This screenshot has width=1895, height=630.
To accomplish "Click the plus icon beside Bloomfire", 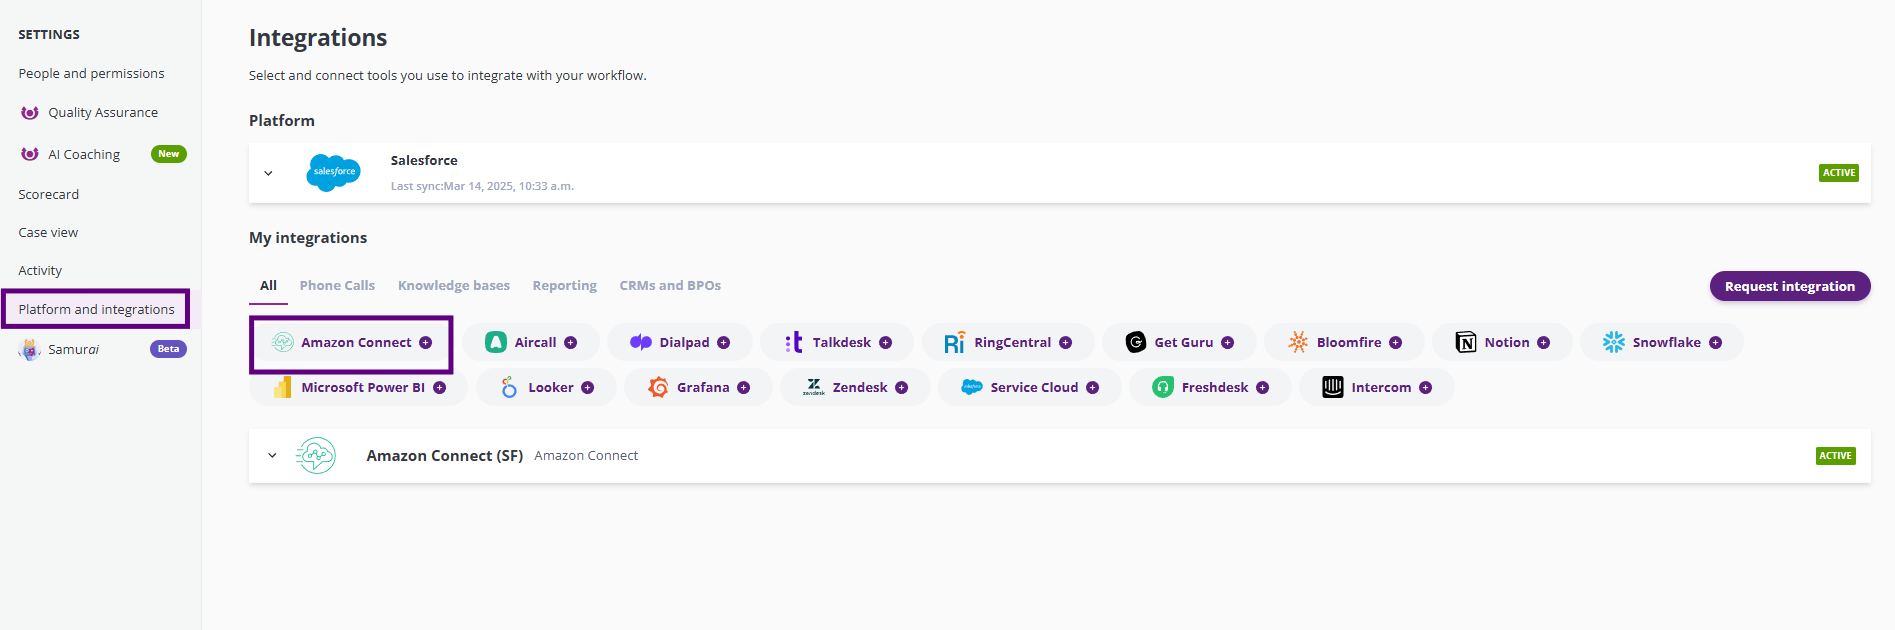I will (x=1395, y=343).
